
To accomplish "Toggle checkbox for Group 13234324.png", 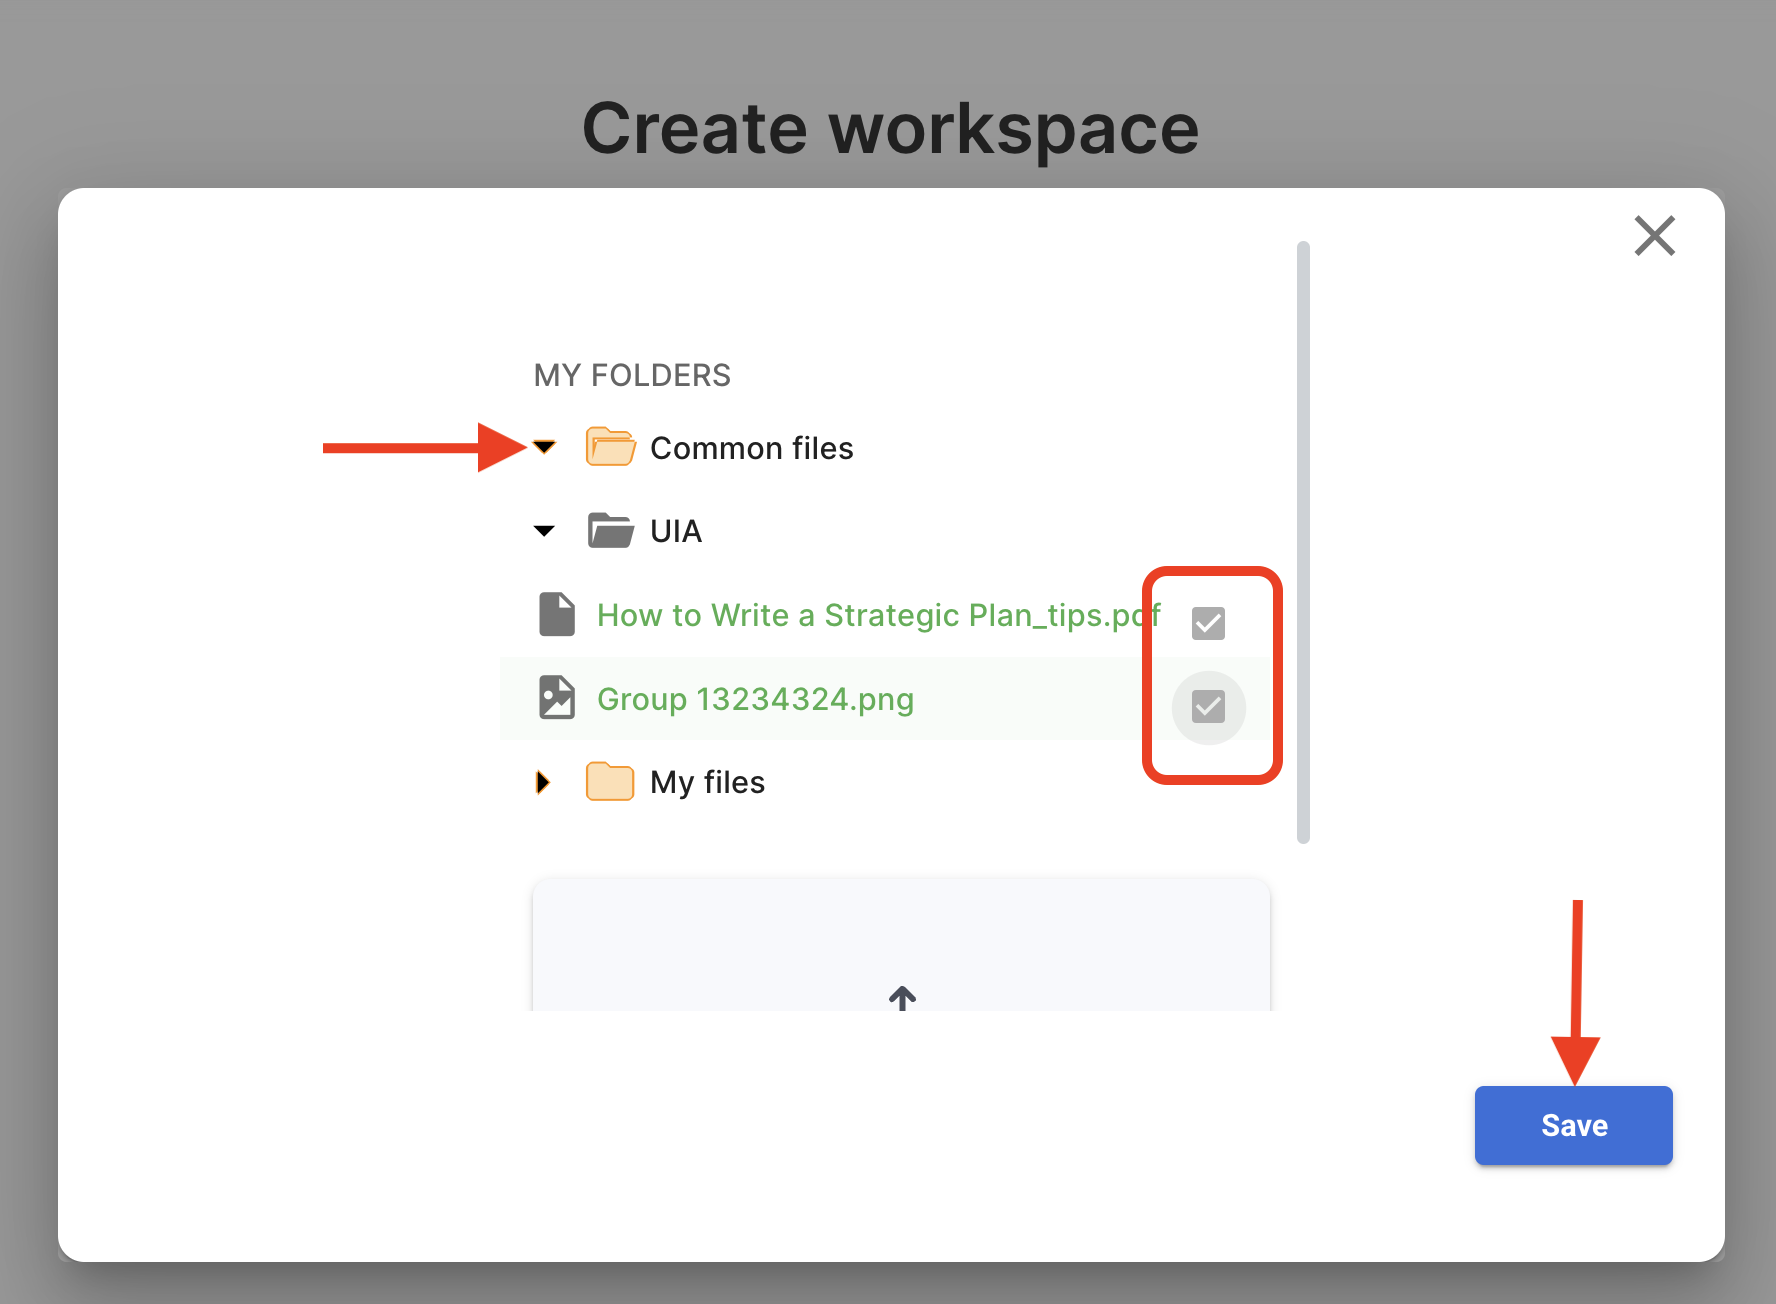I will tap(1208, 707).
